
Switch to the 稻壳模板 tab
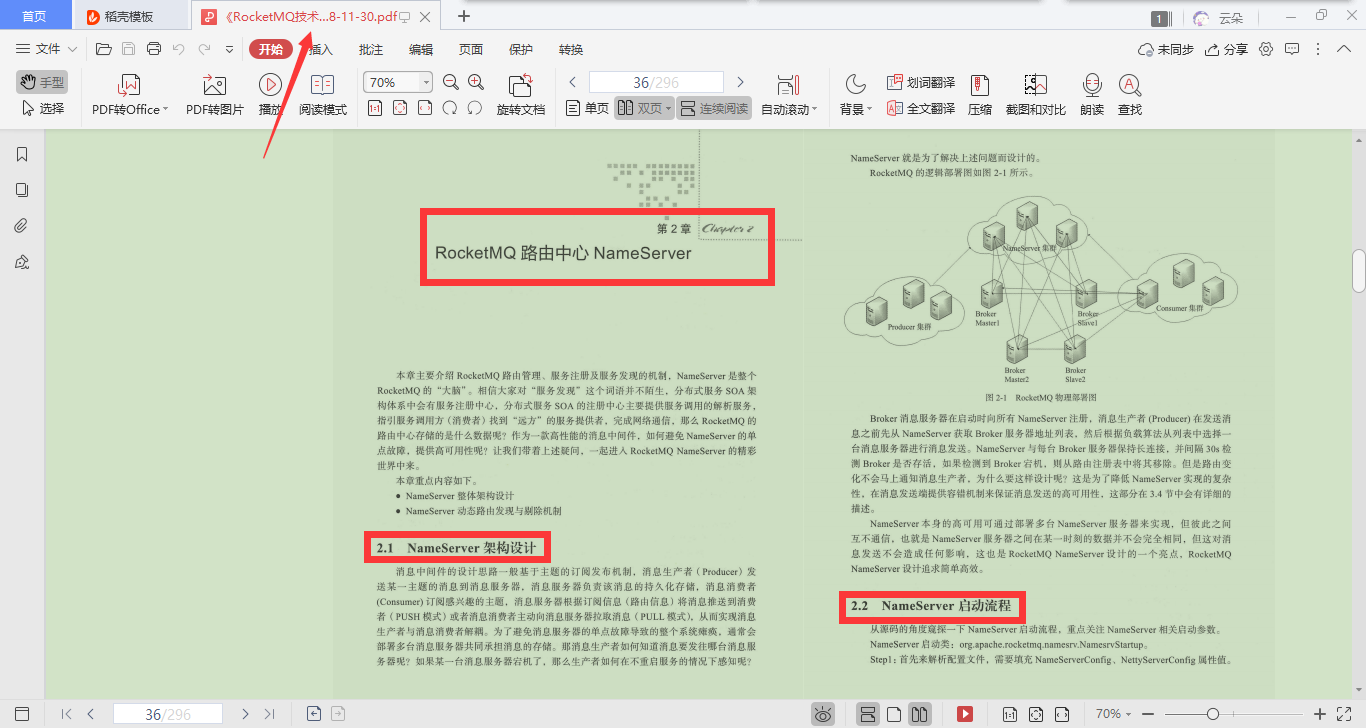pyautogui.click(x=129, y=16)
